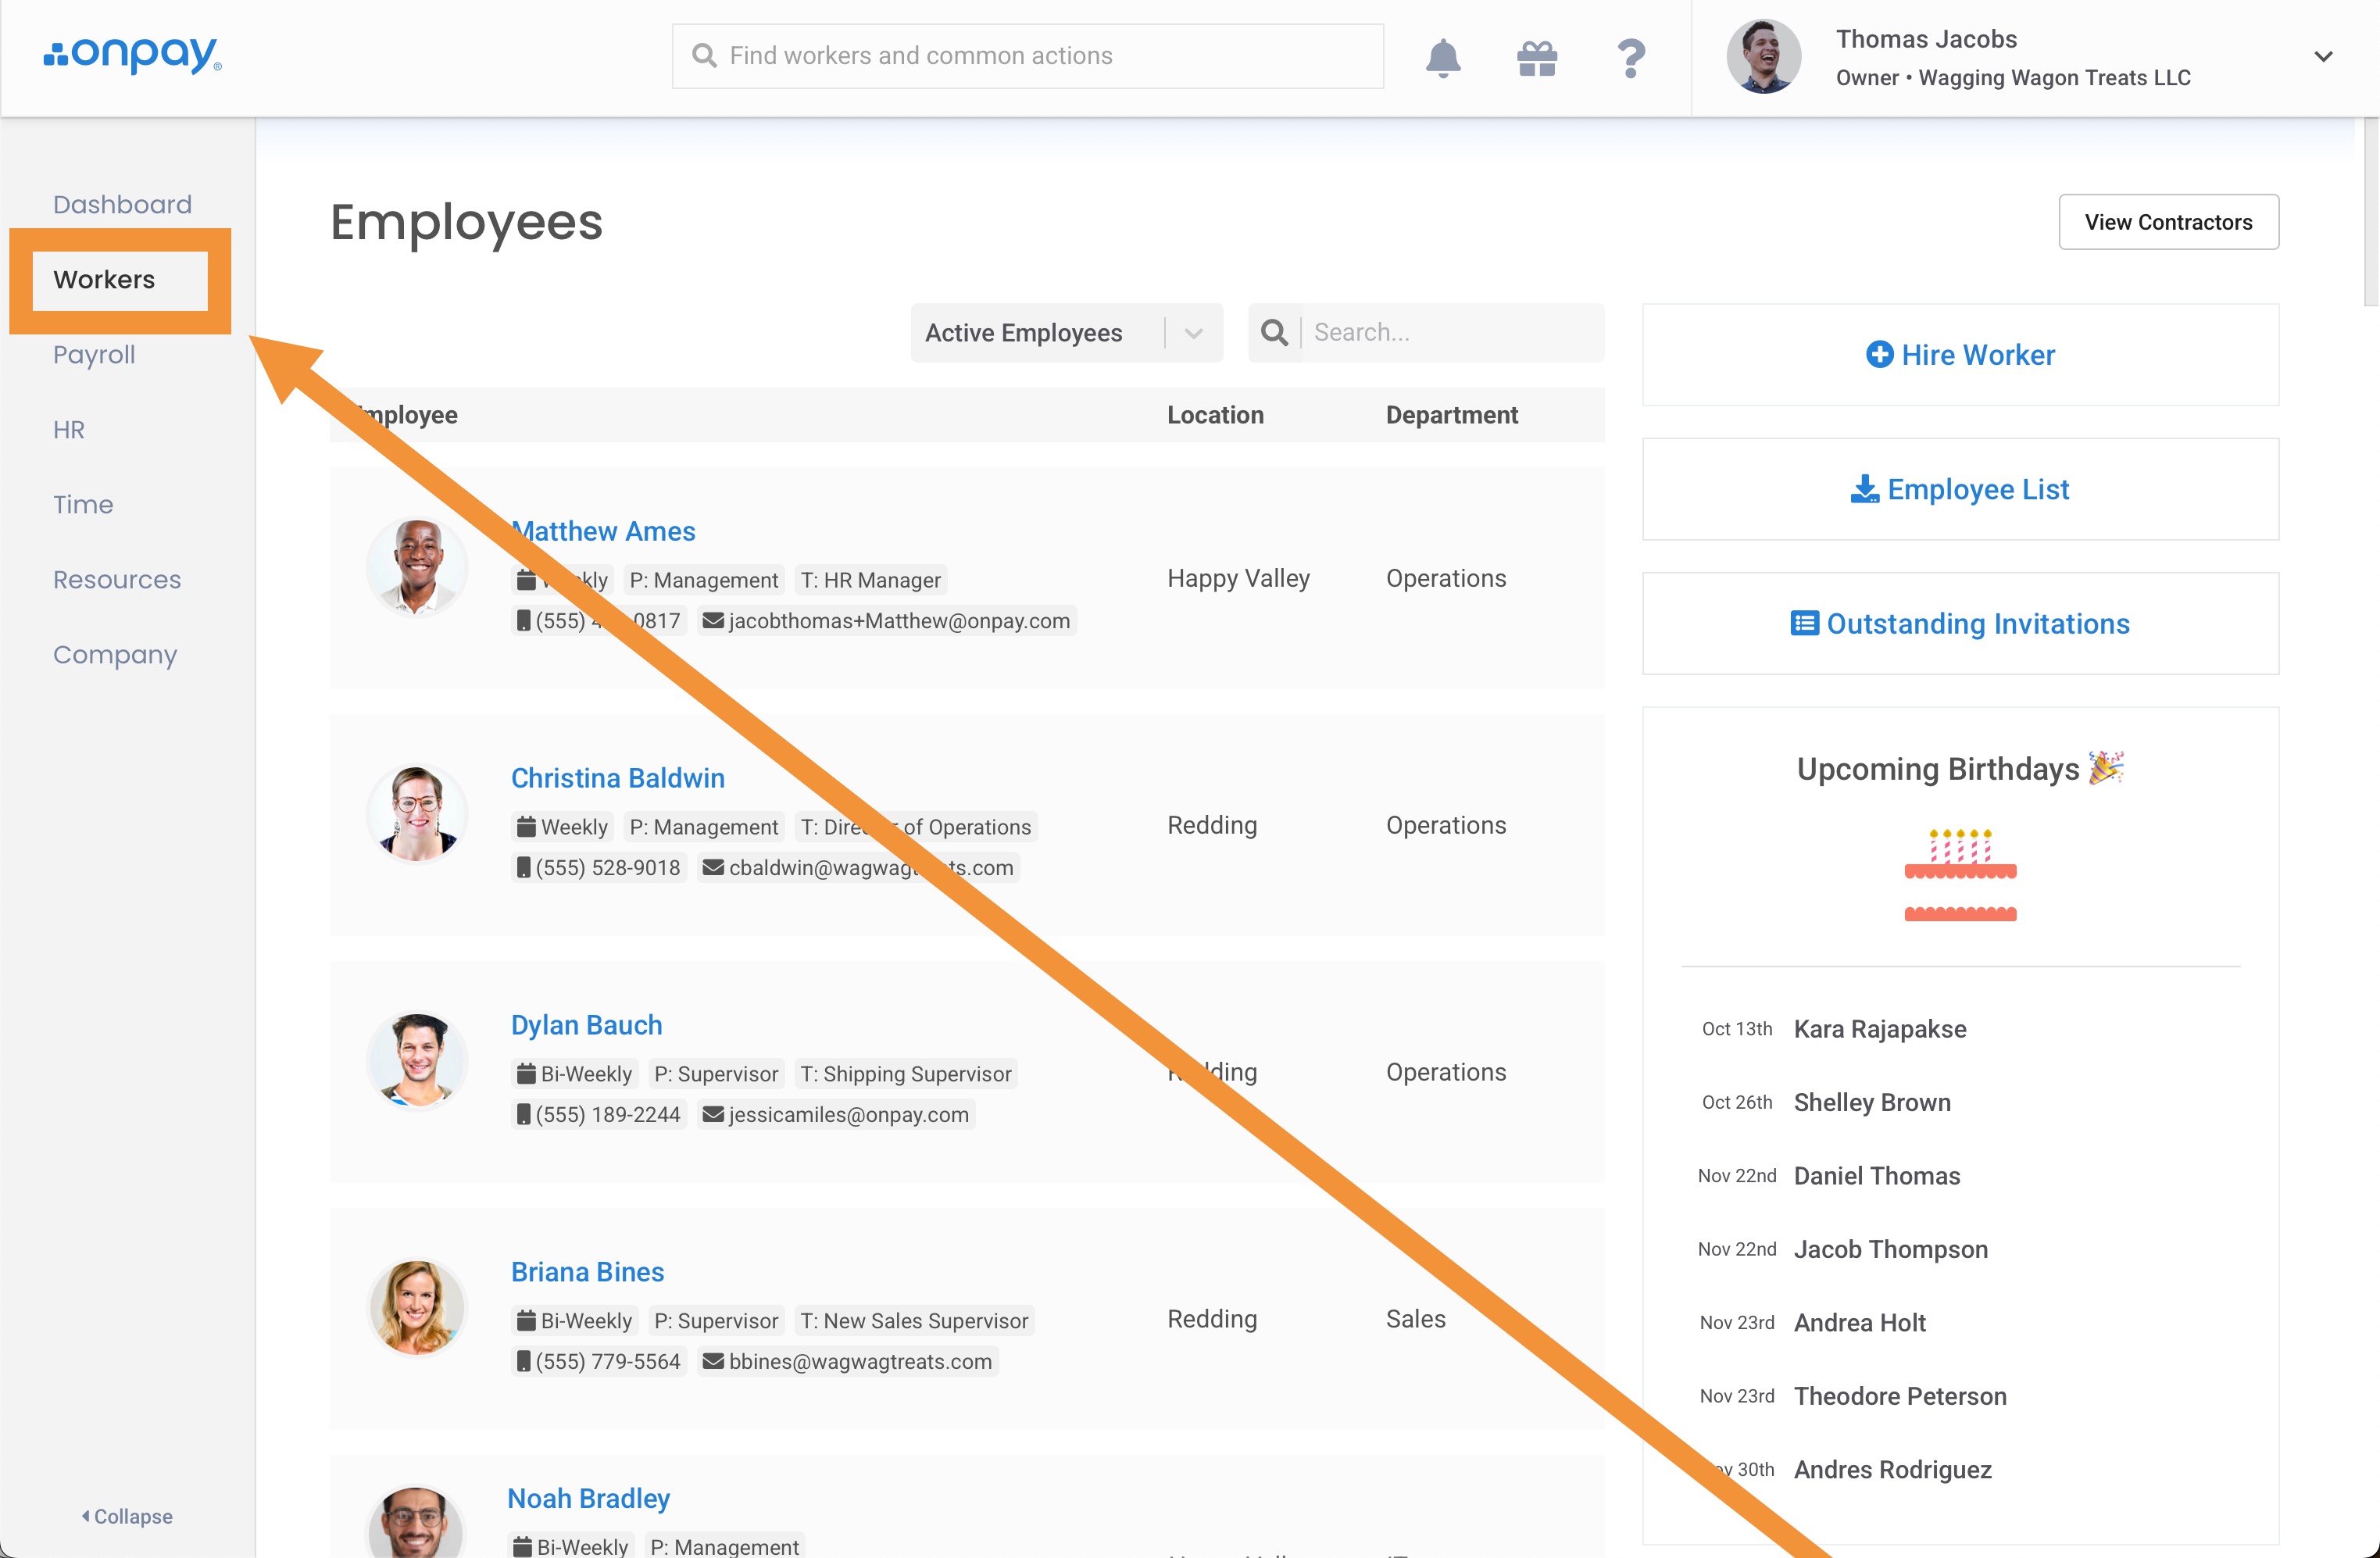Image resolution: width=2380 pixels, height=1558 pixels.
Task: Click the question mark help icon
Action: [1630, 57]
